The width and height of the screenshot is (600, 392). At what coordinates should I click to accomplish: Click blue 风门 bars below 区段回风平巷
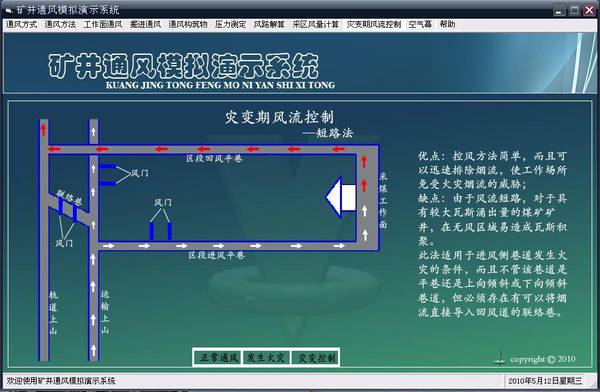tap(108, 175)
